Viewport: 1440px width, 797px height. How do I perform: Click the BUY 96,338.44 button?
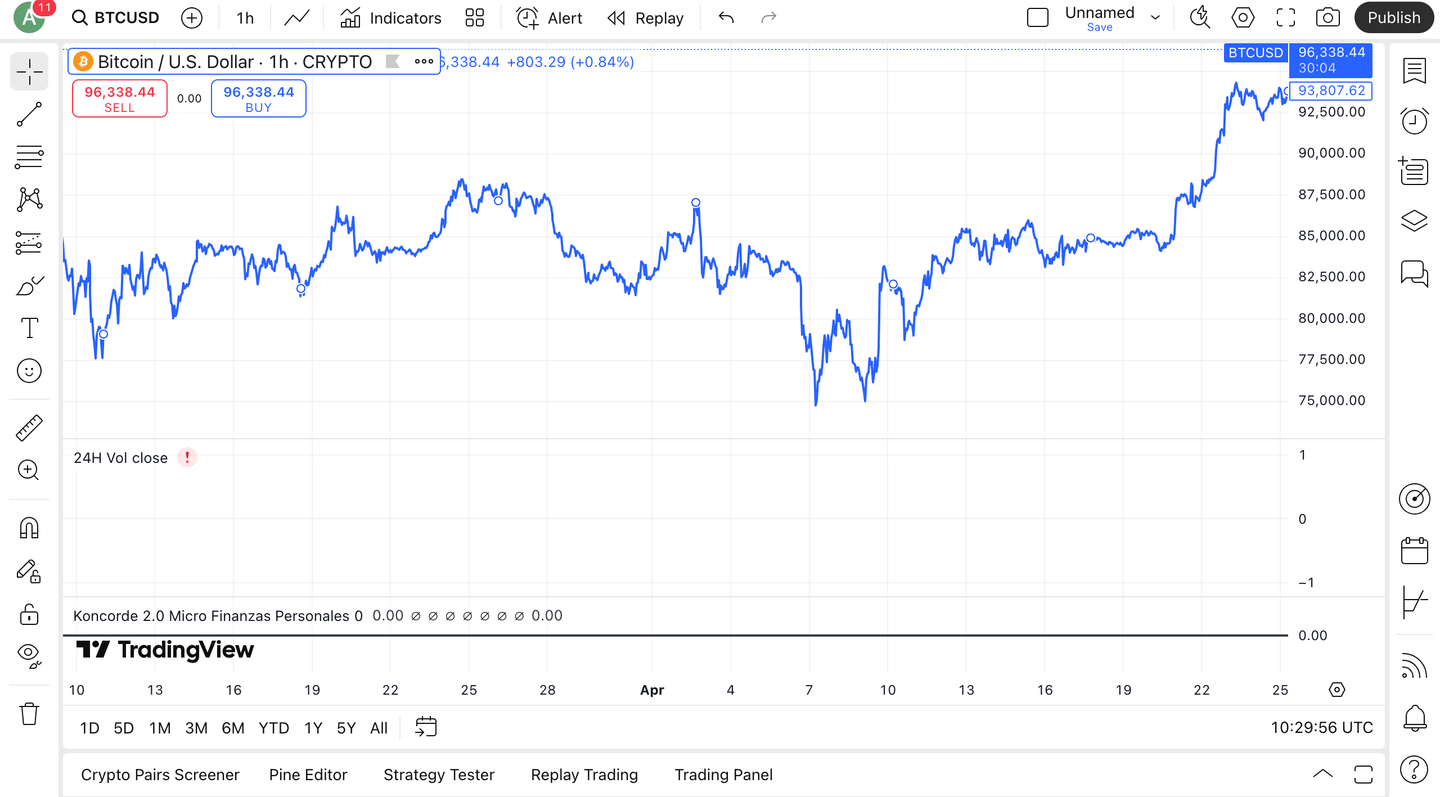coord(258,98)
